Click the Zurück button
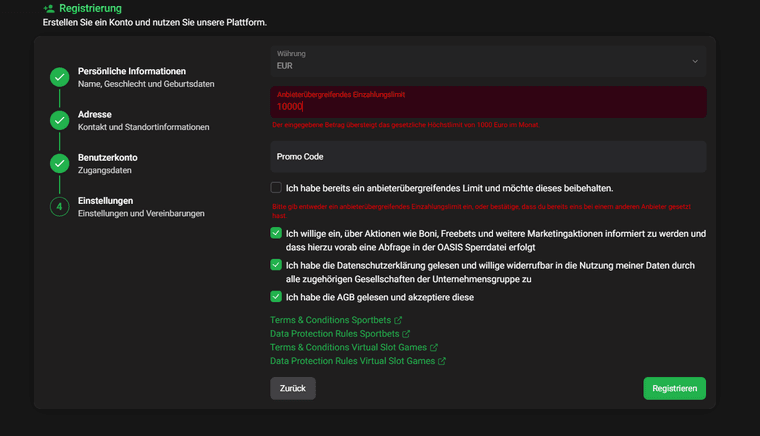Image resolution: width=760 pixels, height=436 pixels. tap(292, 388)
